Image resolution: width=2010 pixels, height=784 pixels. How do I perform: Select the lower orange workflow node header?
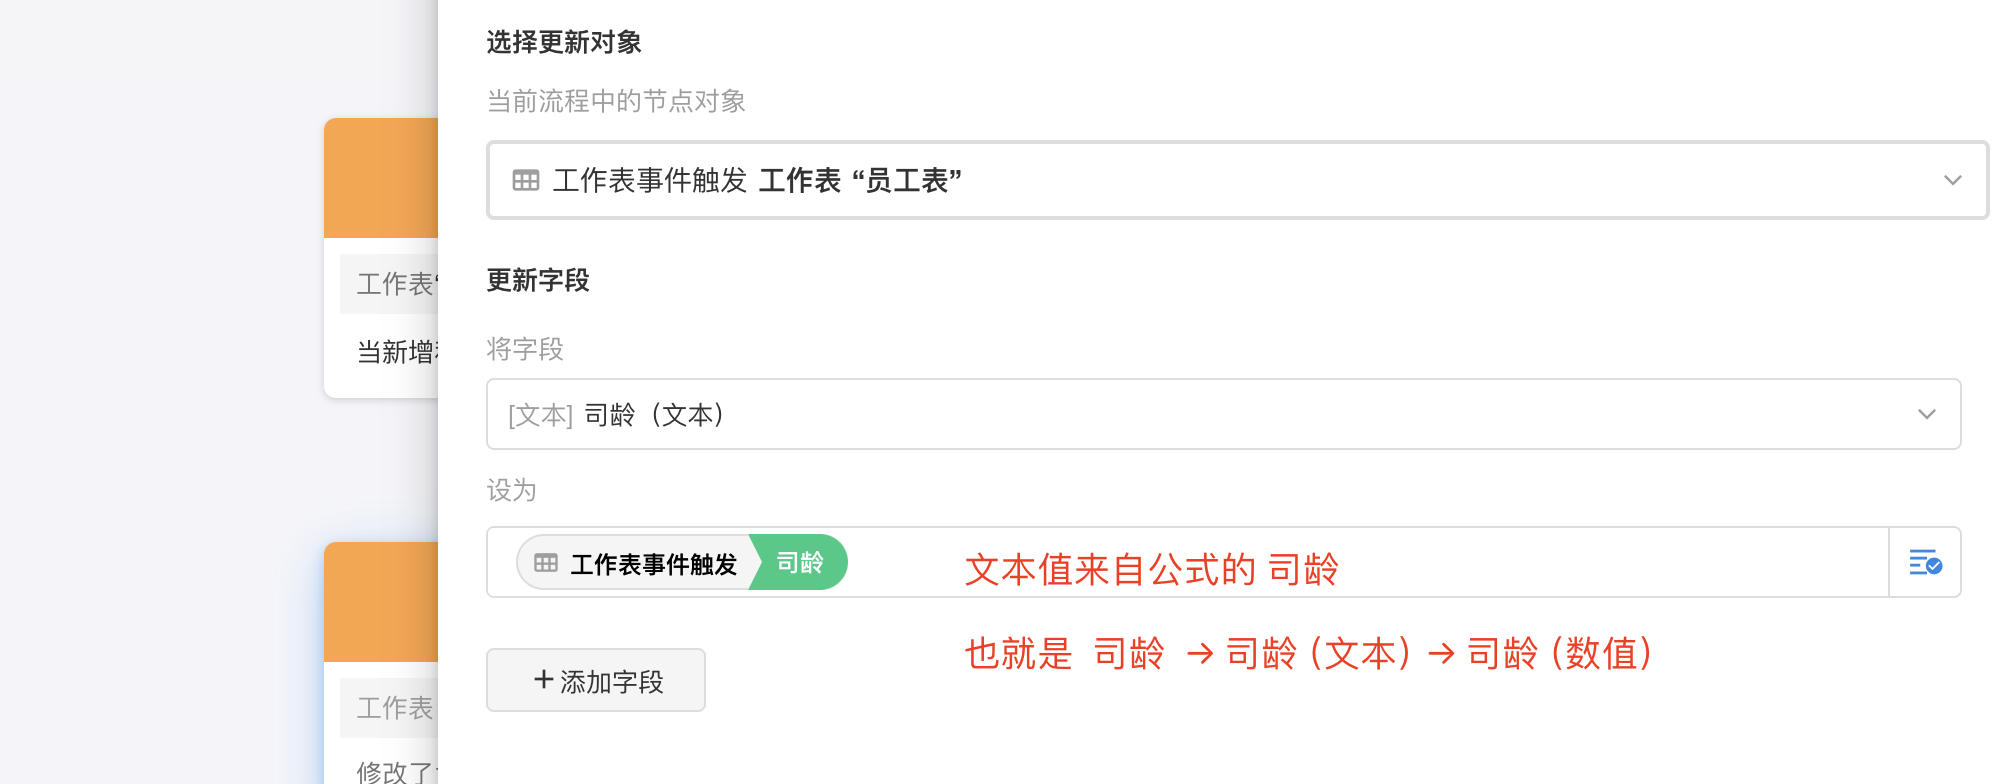(x=381, y=602)
